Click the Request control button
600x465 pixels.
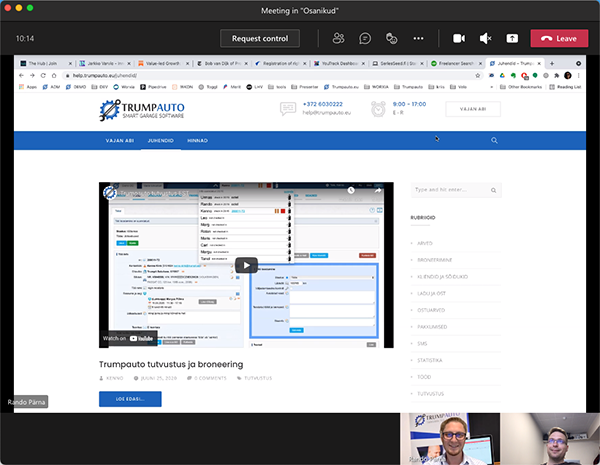260,38
